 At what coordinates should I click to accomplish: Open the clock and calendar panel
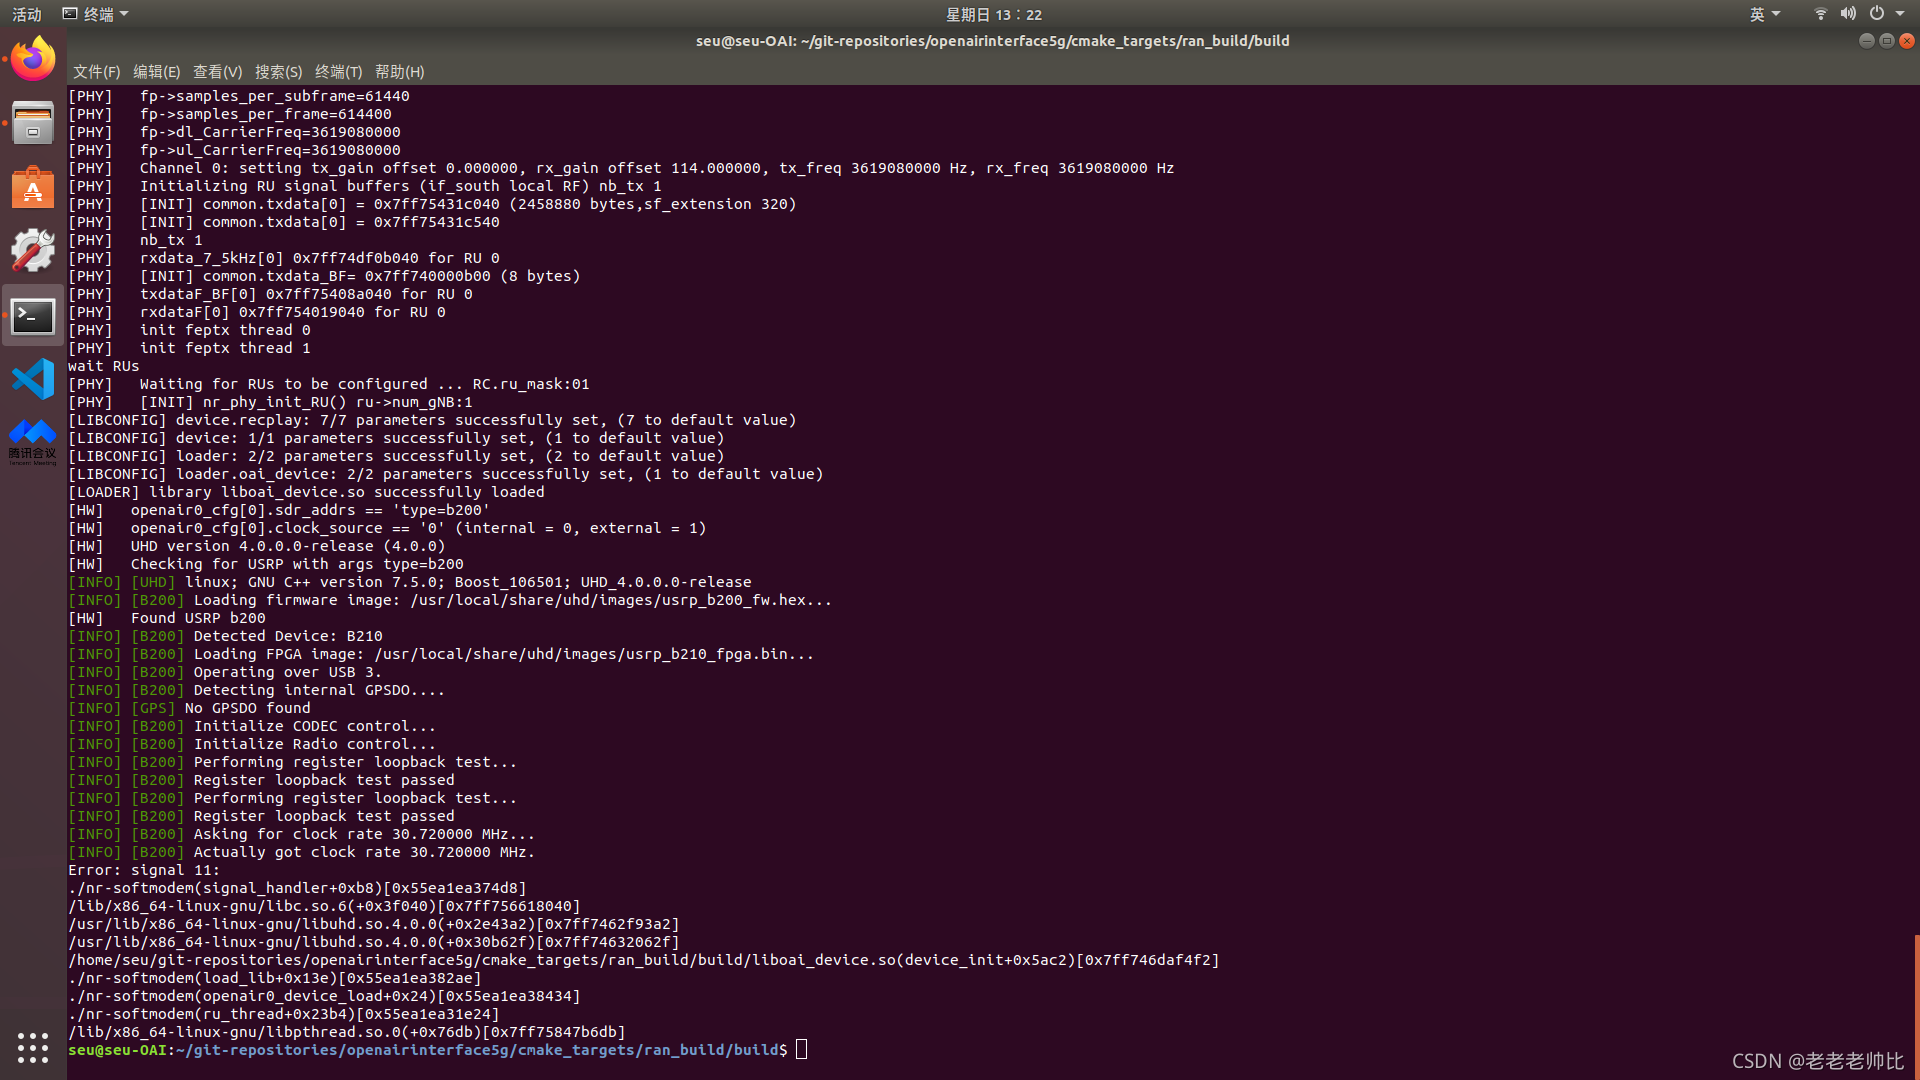(993, 14)
